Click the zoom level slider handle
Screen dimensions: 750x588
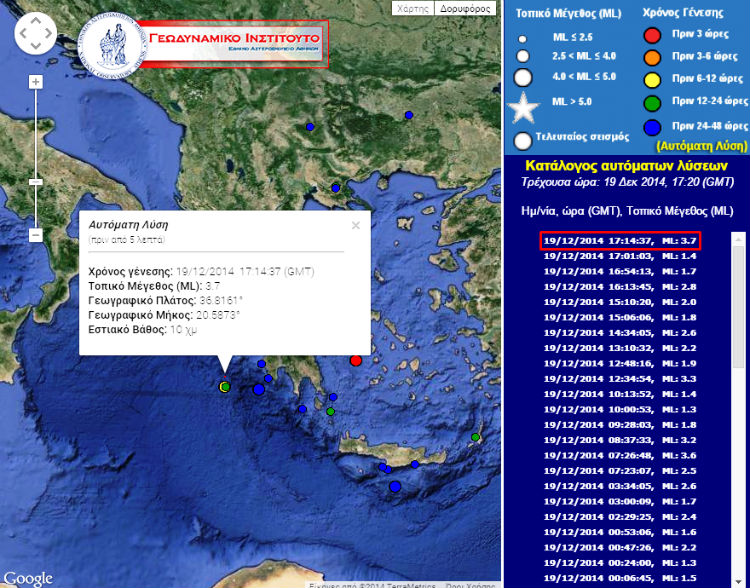click(36, 182)
